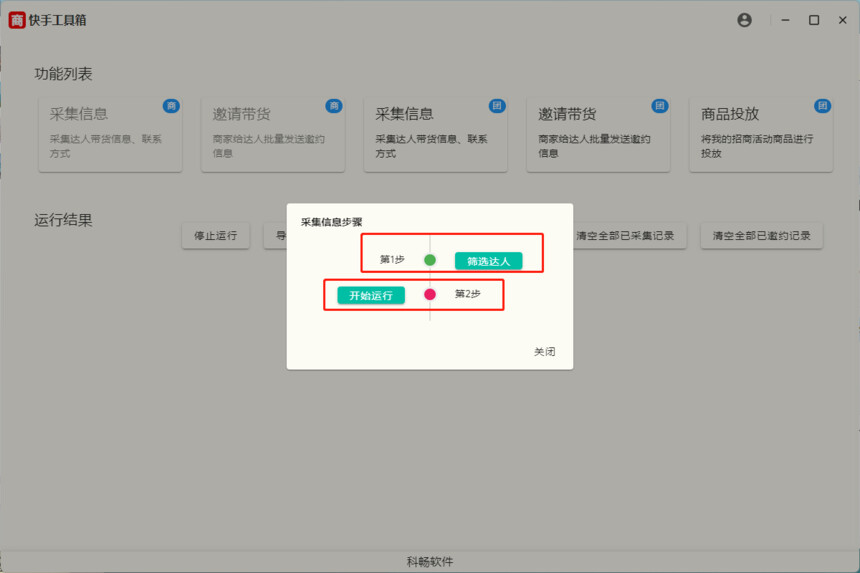Click the 团 badge on 商品投放 card
860x573 pixels.
click(822, 106)
